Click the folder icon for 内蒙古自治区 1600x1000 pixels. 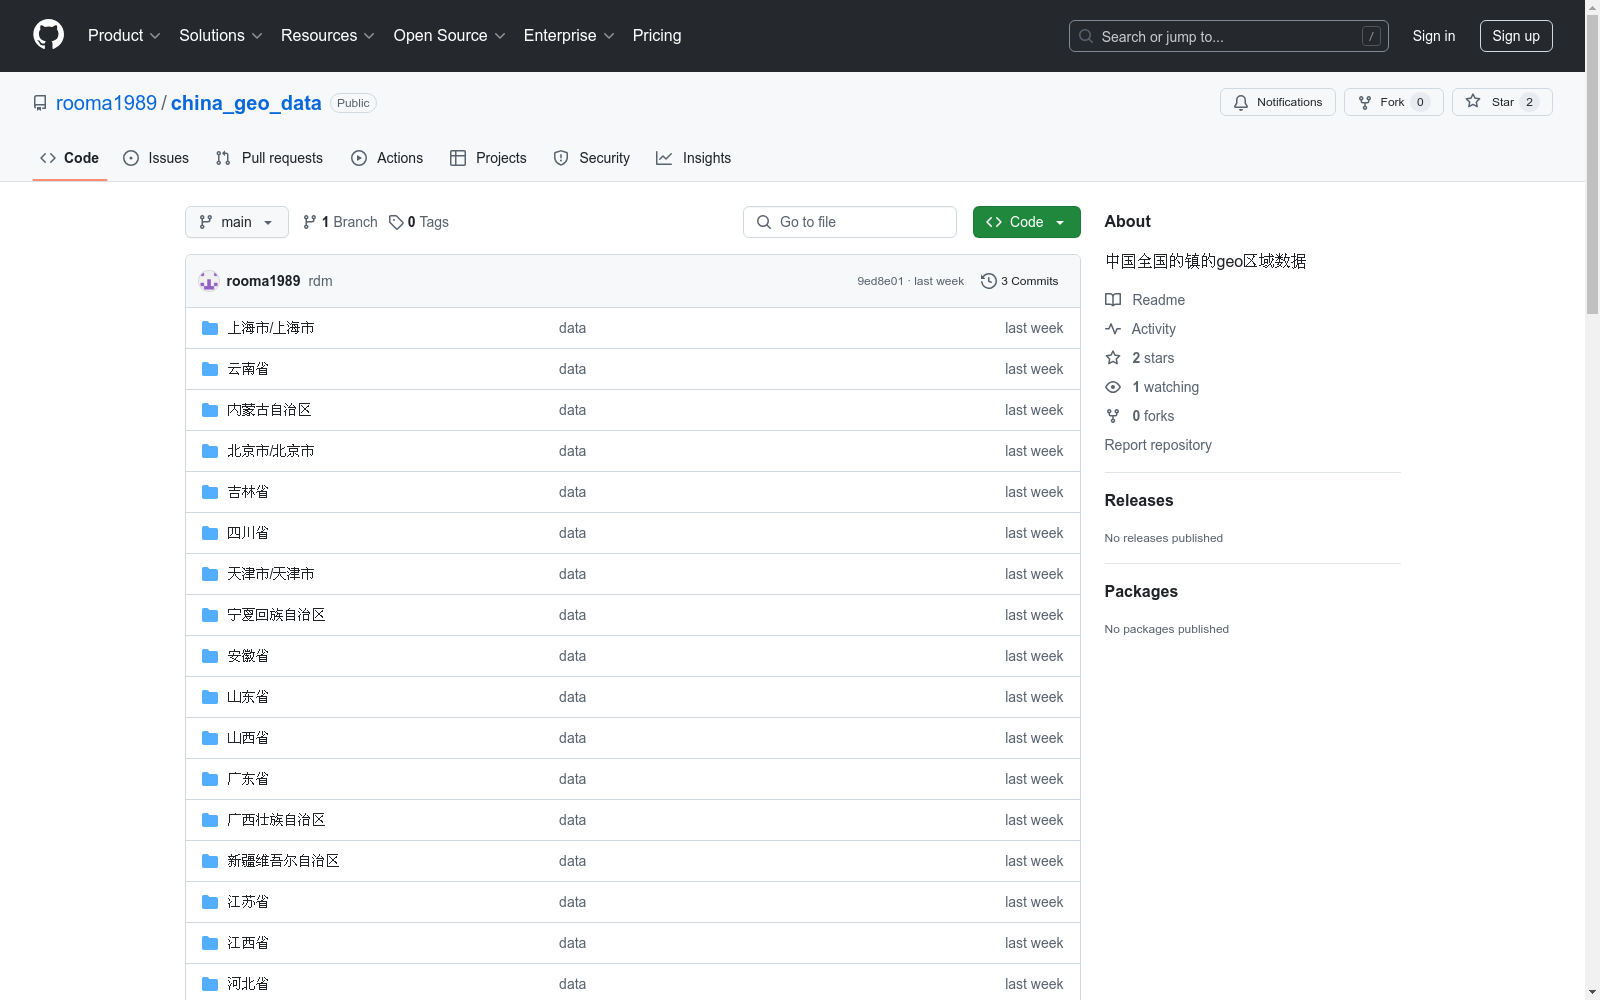[x=210, y=410]
